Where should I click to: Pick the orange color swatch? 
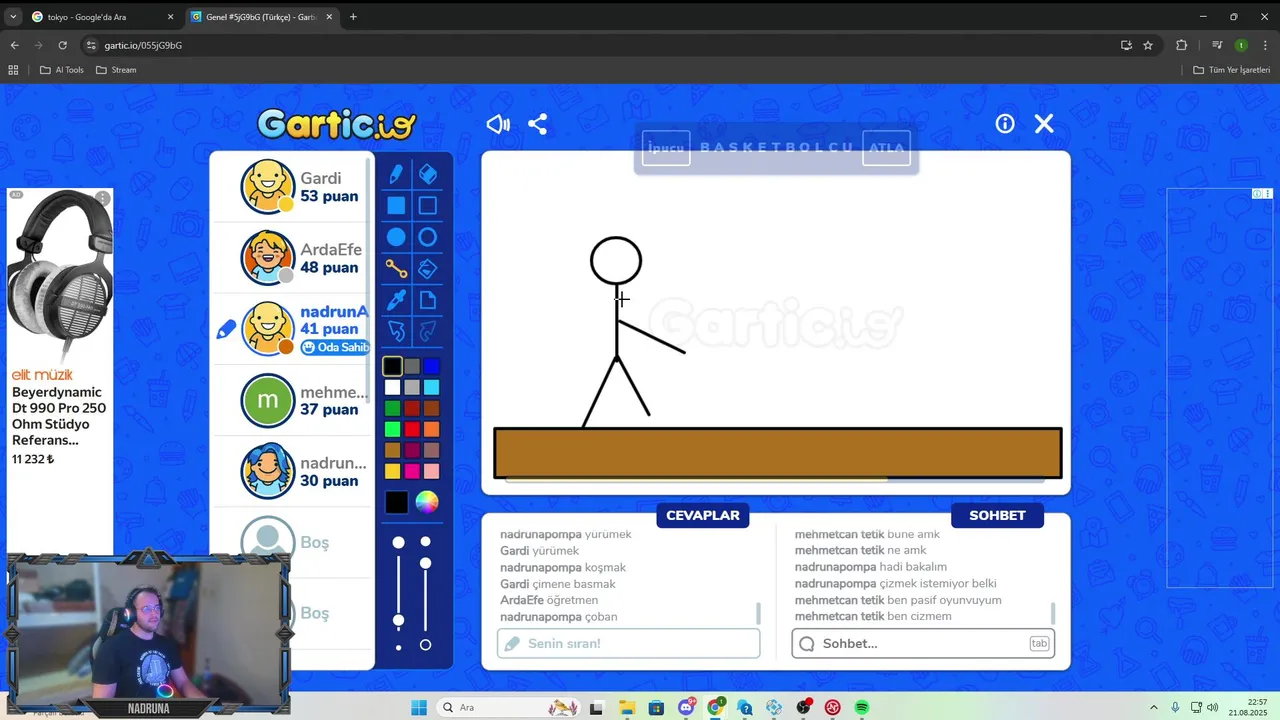[x=431, y=430]
